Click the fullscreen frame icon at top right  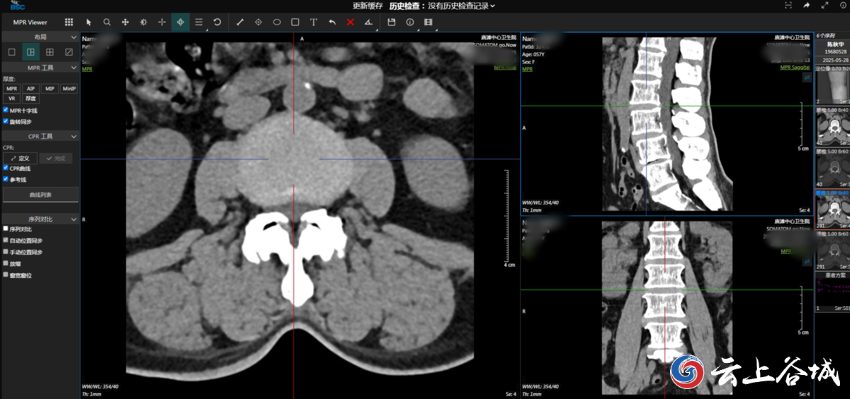point(788,5)
